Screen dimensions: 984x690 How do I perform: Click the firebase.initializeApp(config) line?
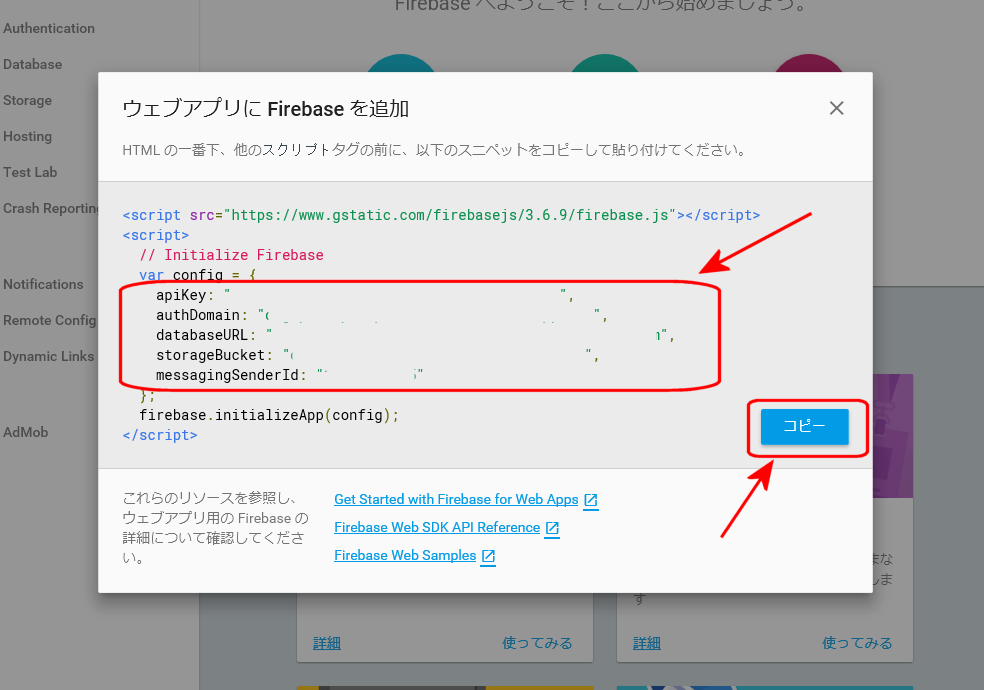(x=269, y=415)
